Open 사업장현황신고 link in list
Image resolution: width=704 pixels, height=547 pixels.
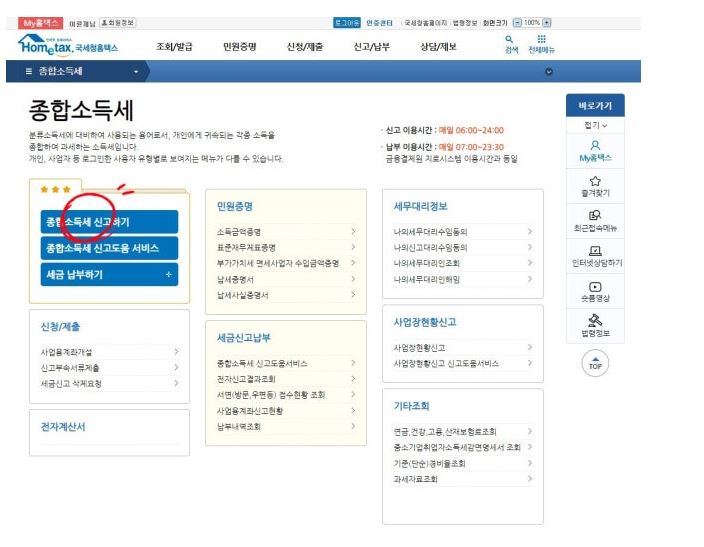pyautogui.click(x=419, y=348)
